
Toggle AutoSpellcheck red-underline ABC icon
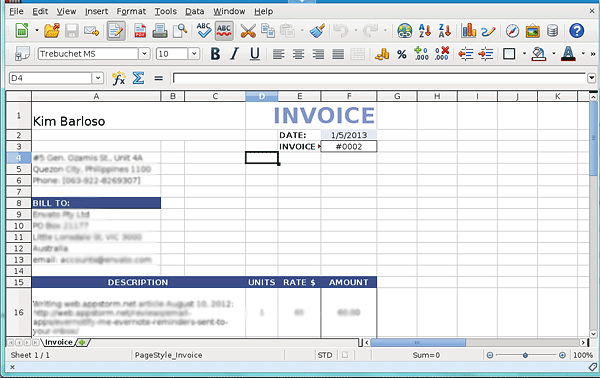(224, 31)
